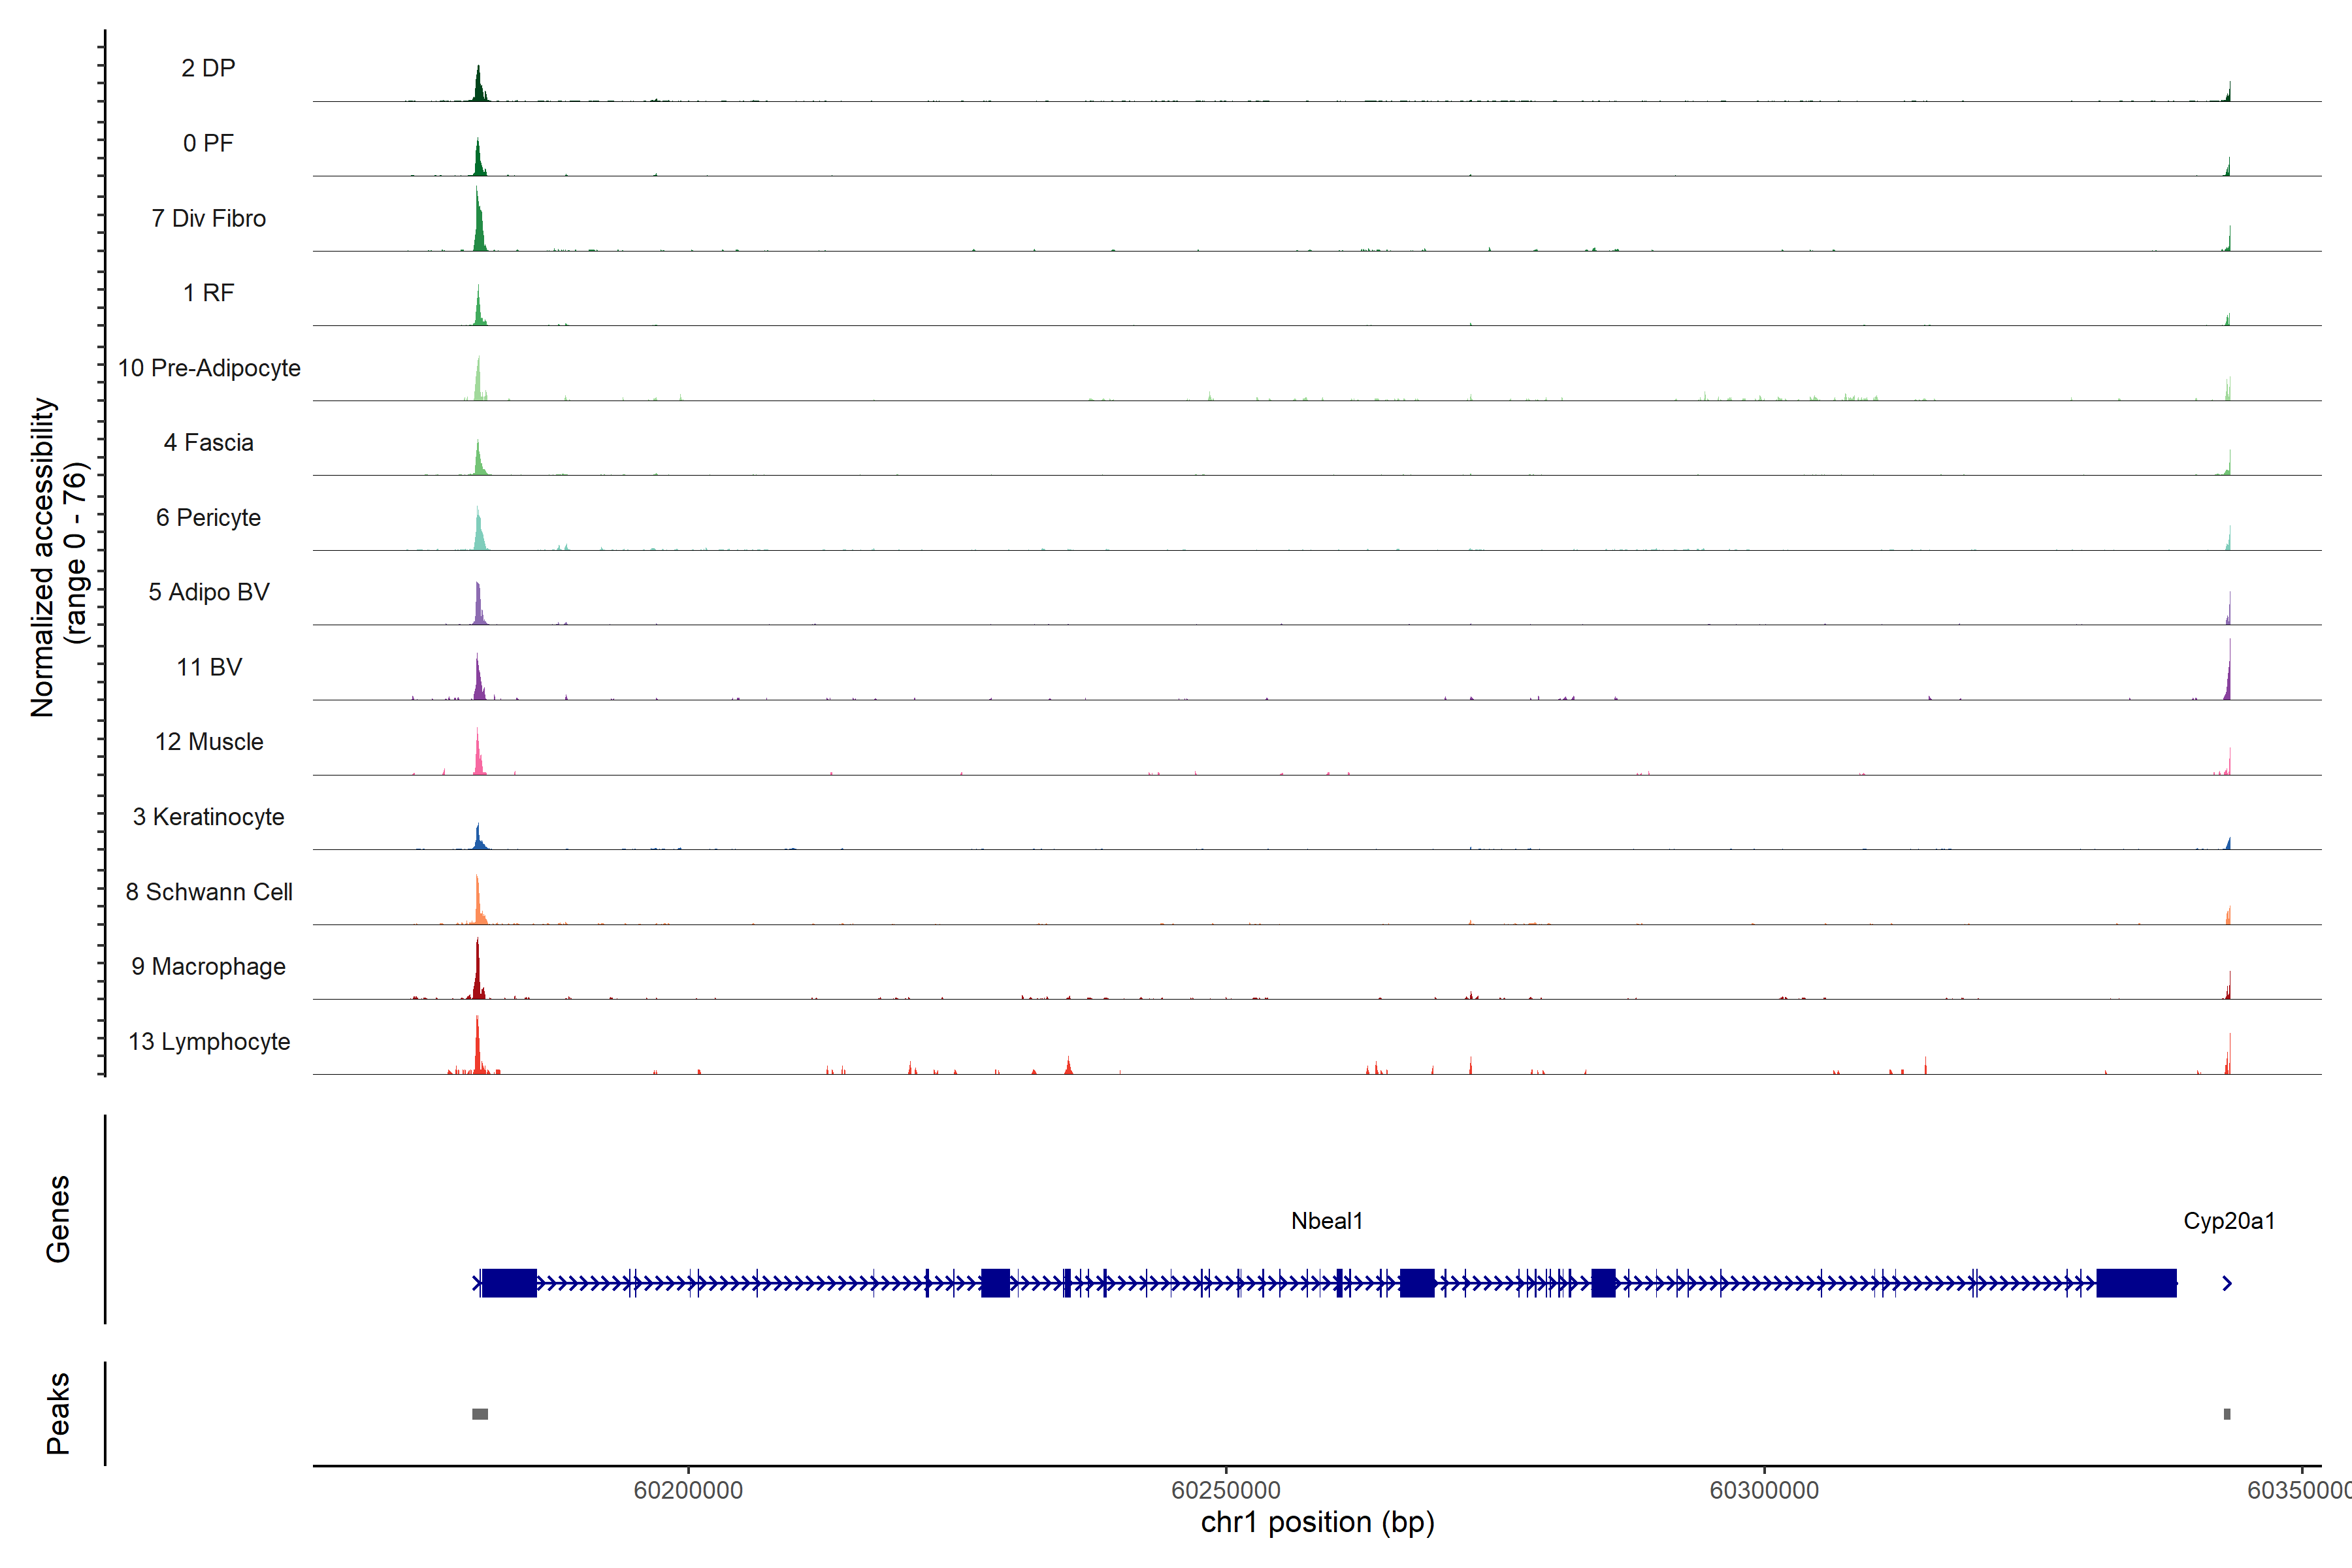Click the Genes panel label
The image size is (2352, 1568).
point(58,1219)
